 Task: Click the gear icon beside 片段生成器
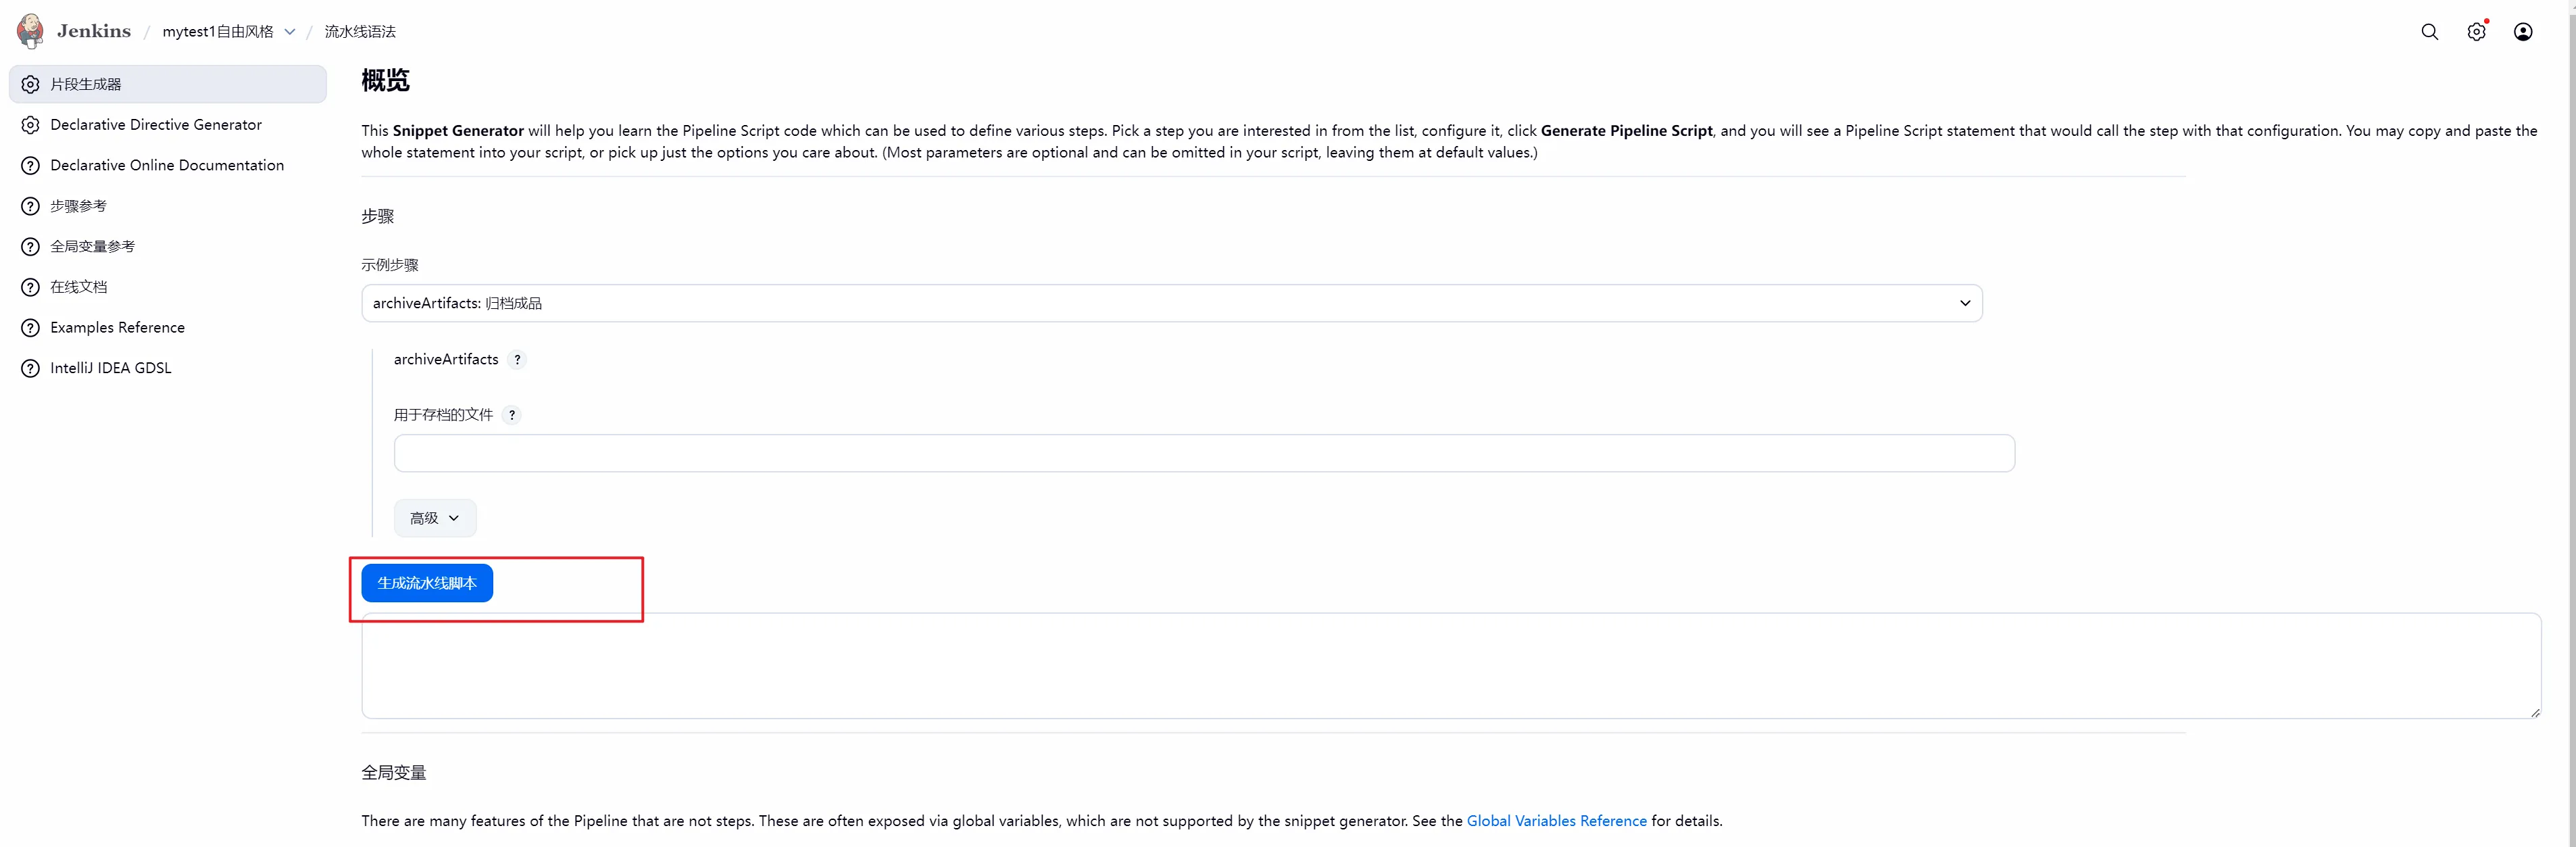tap(31, 85)
